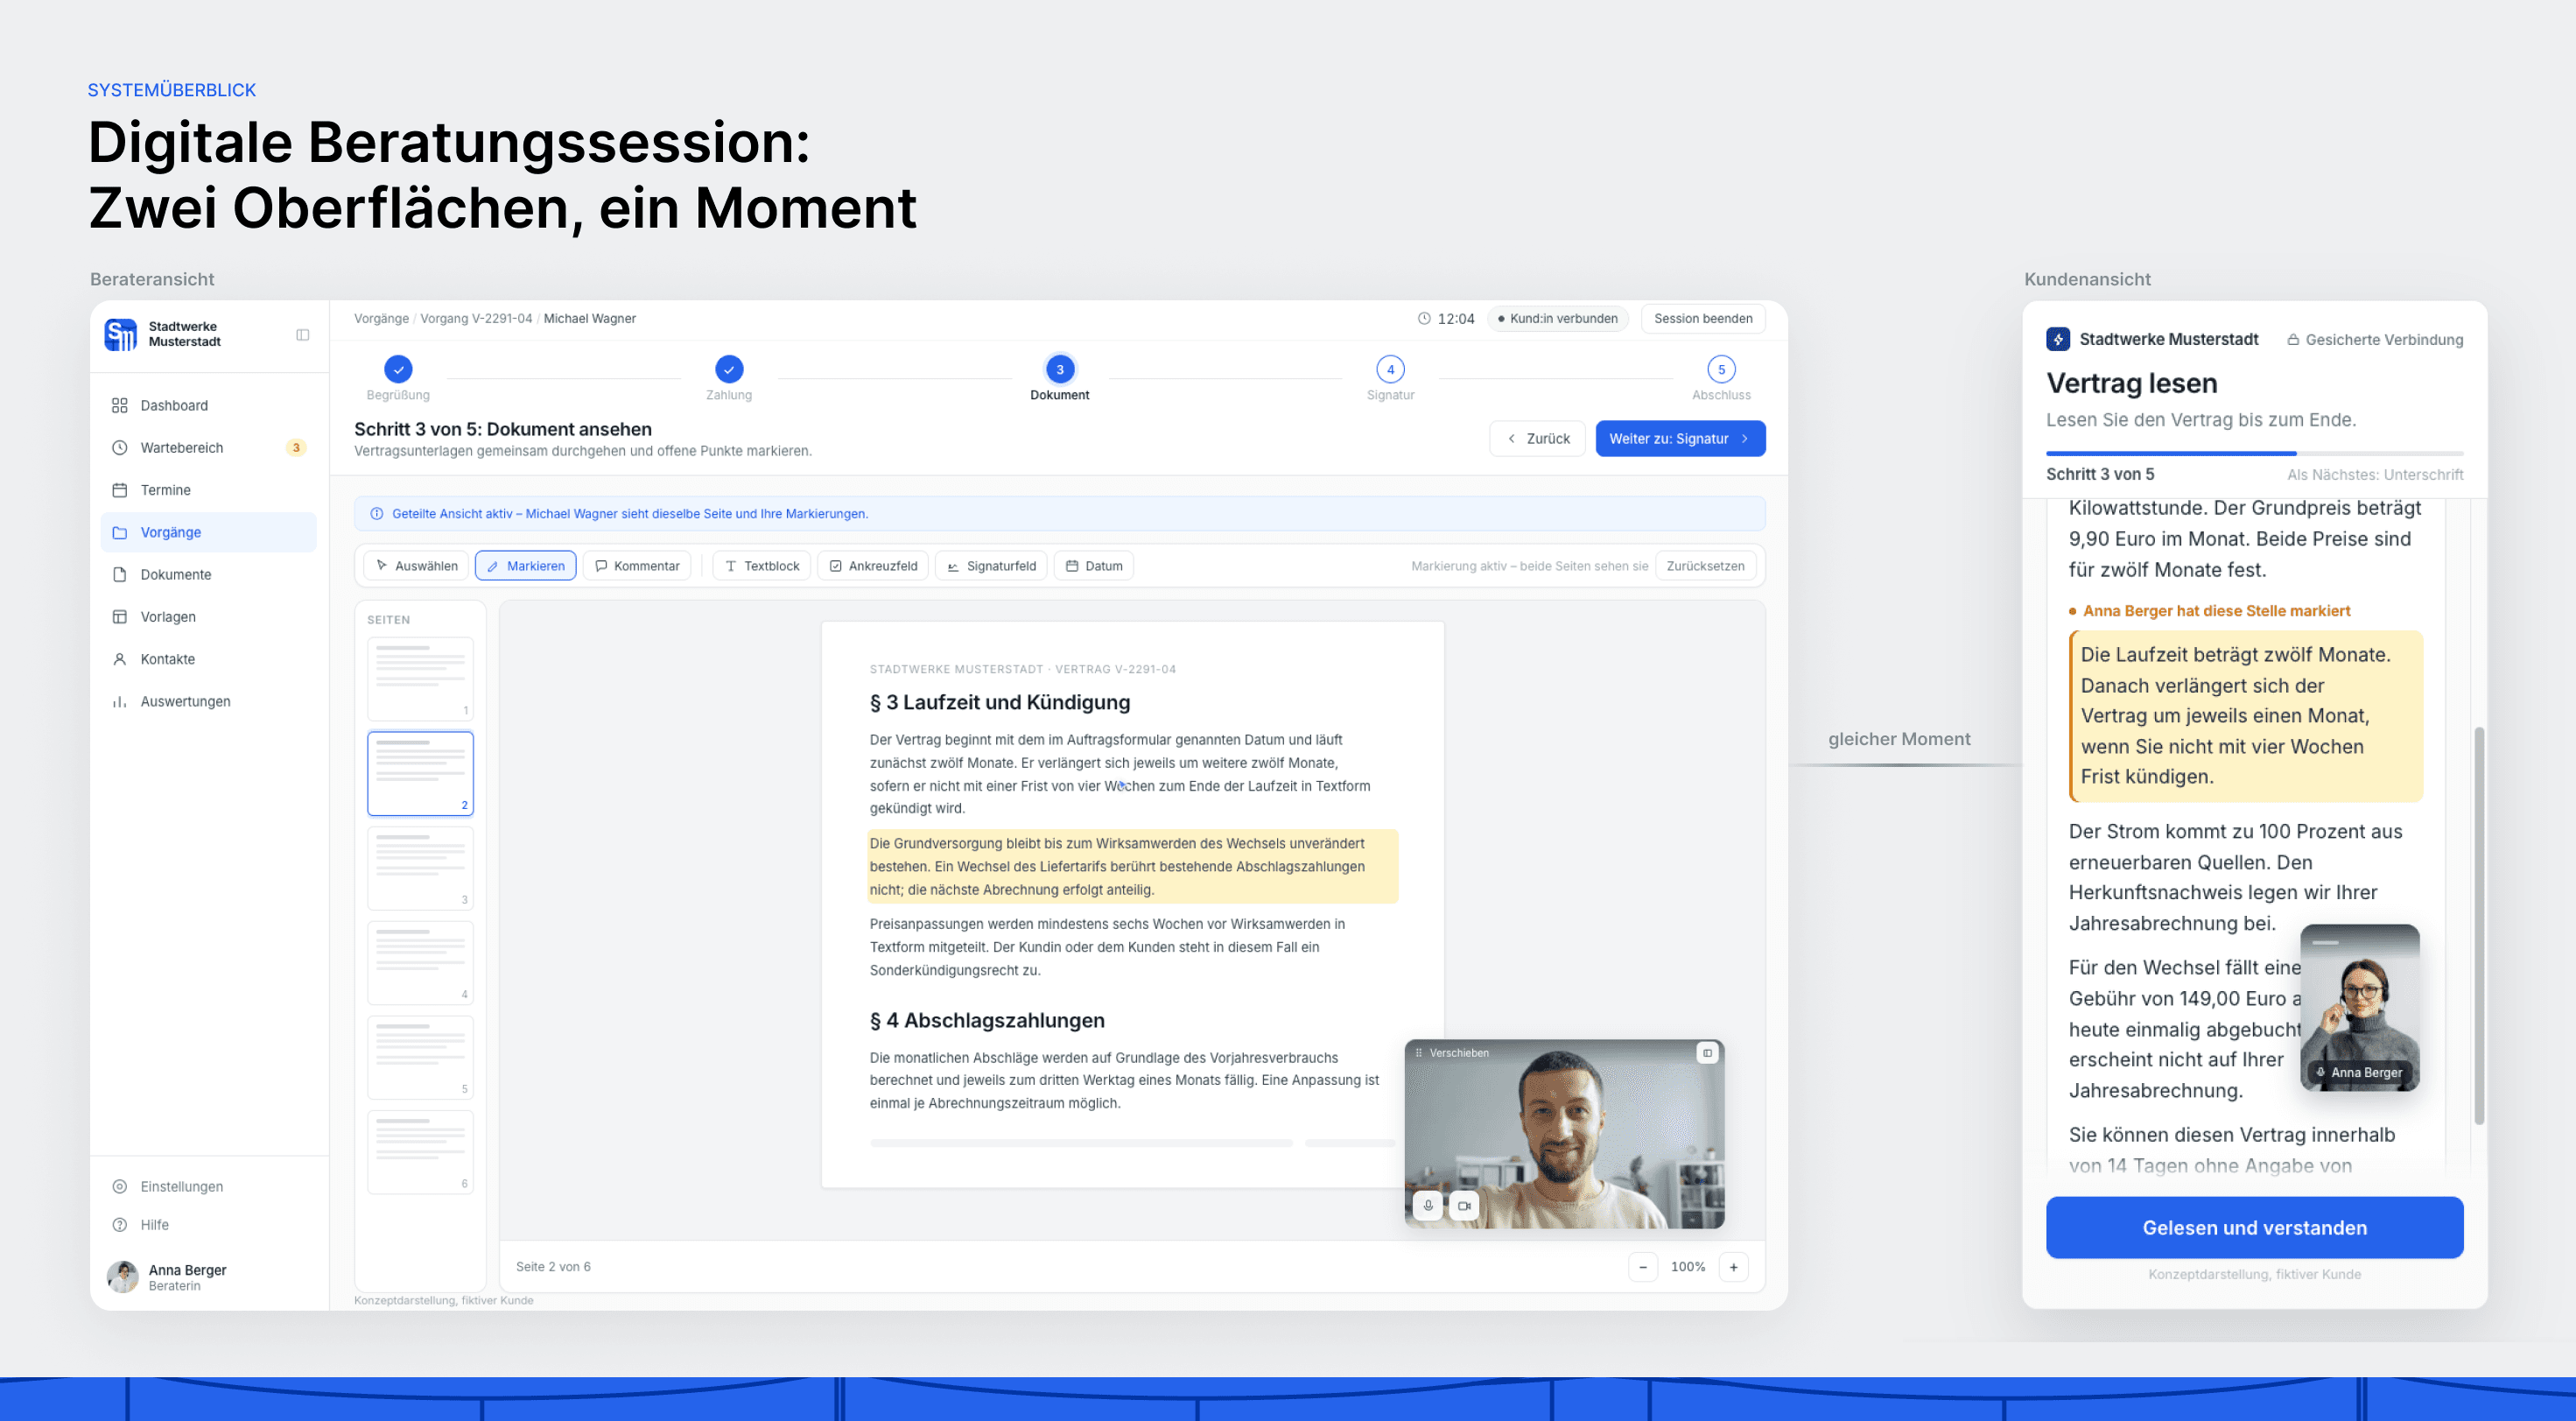Image resolution: width=2576 pixels, height=1421 pixels.
Task: Select page 1 thumbnail
Action: [x=420, y=679]
